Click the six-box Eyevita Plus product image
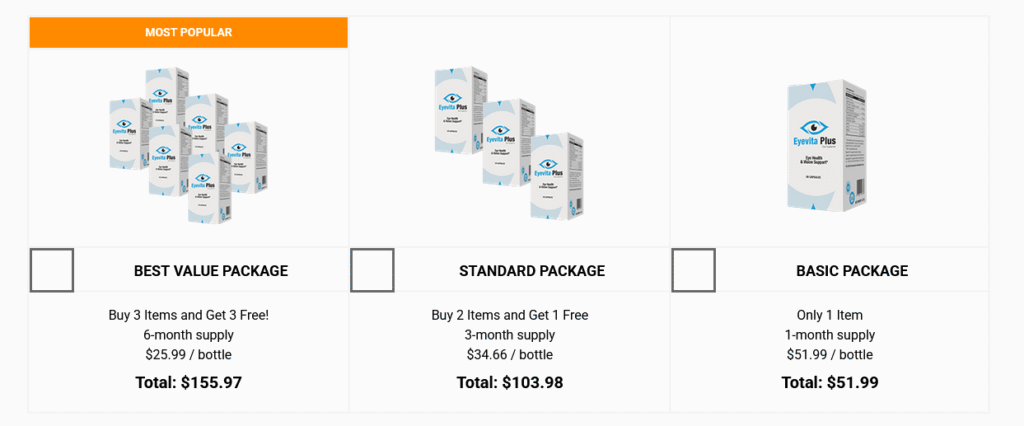 pos(189,145)
